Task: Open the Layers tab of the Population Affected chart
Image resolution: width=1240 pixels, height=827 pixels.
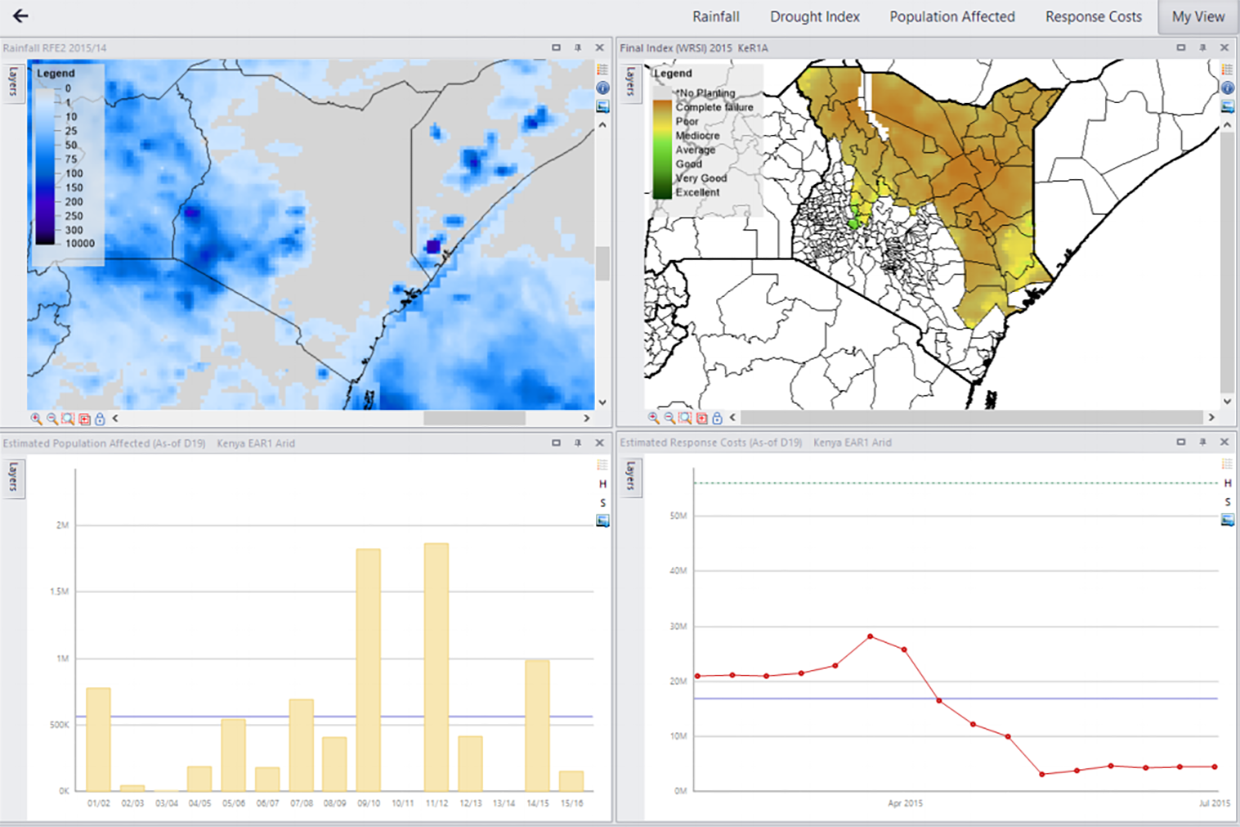Action: coord(14,478)
